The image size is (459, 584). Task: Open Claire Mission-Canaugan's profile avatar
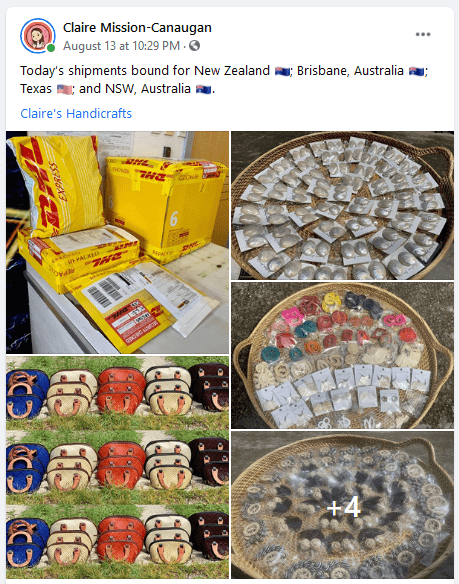click(x=38, y=36)
